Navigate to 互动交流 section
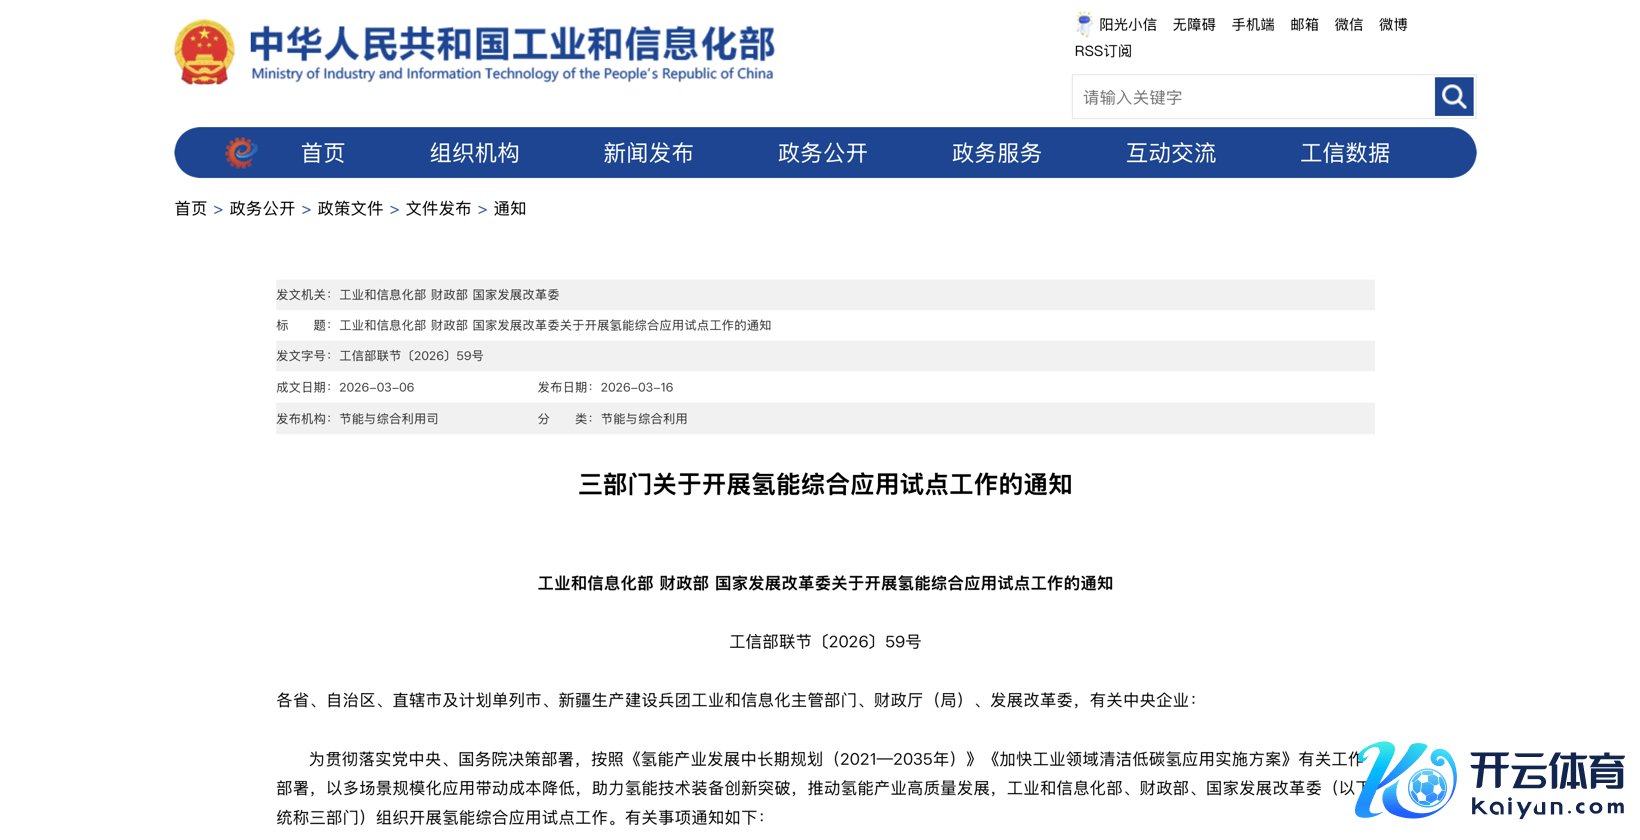This screenshot has width=1640, height=840. [x=1170, y=153]
